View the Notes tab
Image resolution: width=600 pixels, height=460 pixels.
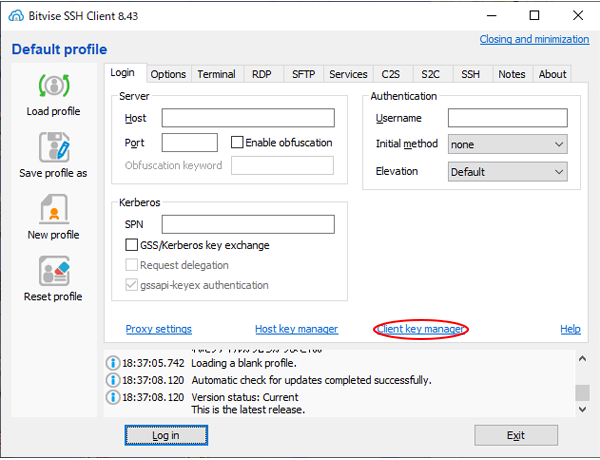512,74
